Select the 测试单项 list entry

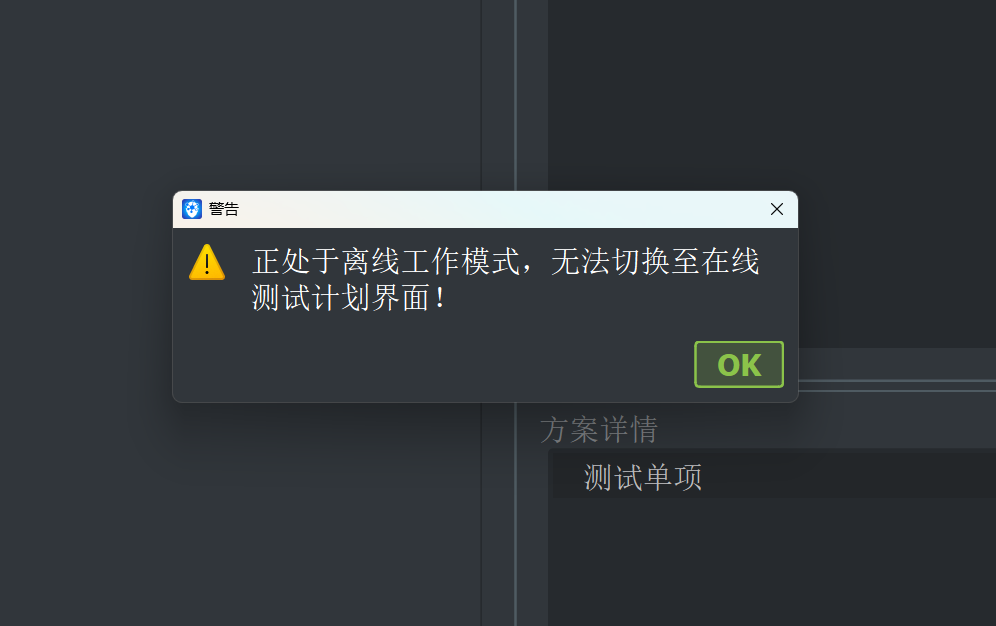point(643,477)
